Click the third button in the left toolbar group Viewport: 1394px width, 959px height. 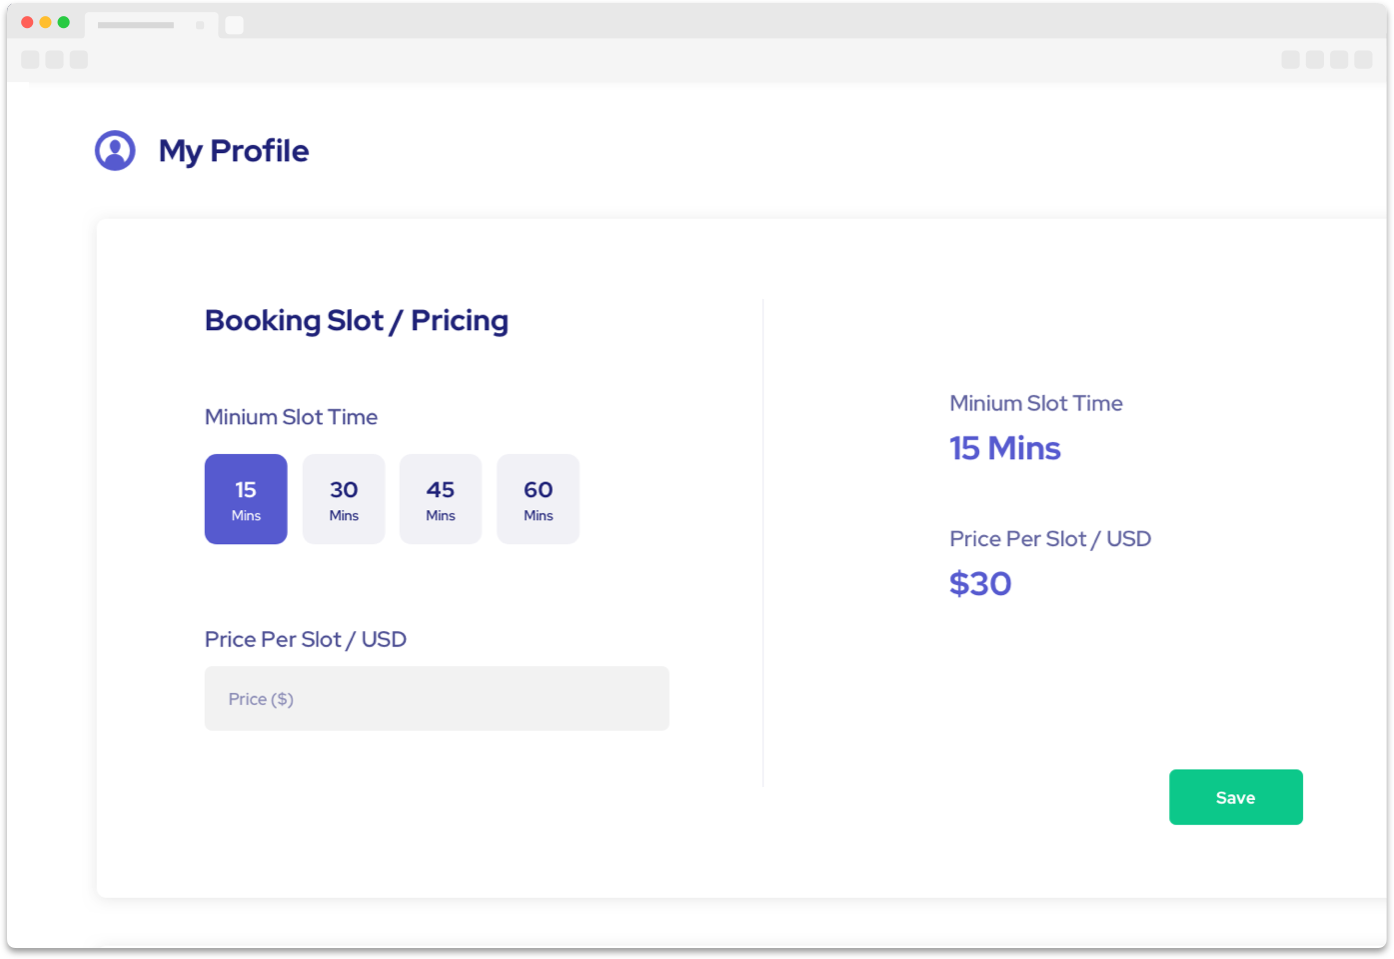tap(79, 60)
